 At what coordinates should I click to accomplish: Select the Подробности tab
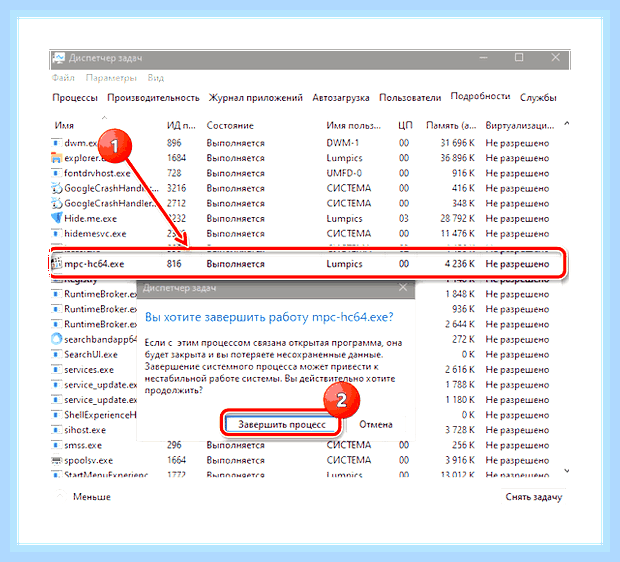480,96
